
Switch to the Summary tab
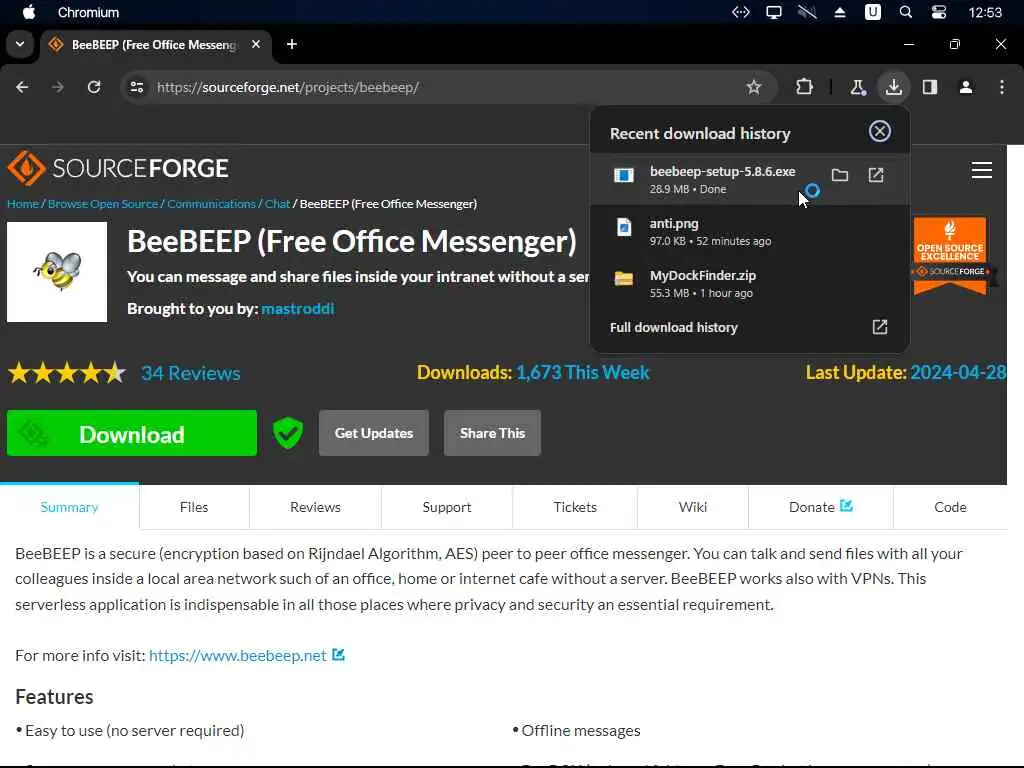(x=69, y=507)
